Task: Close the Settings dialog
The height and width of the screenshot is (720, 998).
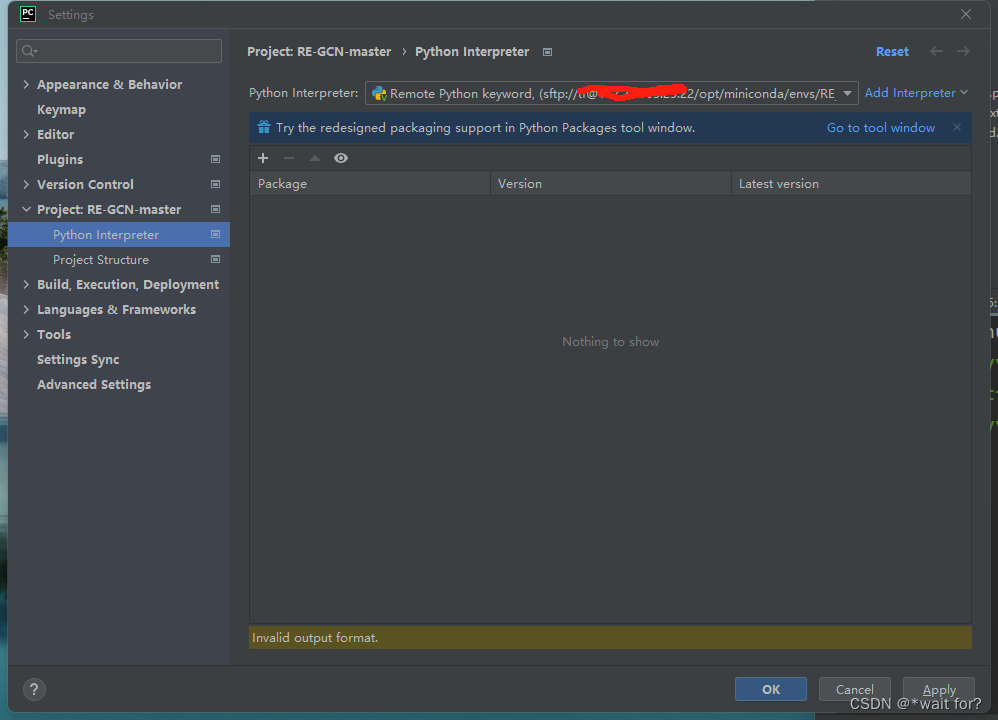Action: [x=966, y=14]
